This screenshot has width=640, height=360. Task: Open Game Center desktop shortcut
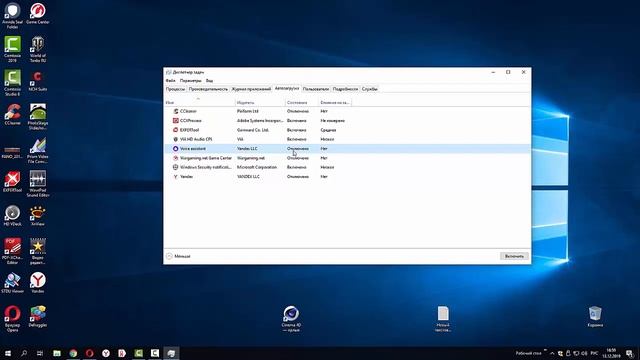click(38, 13)
